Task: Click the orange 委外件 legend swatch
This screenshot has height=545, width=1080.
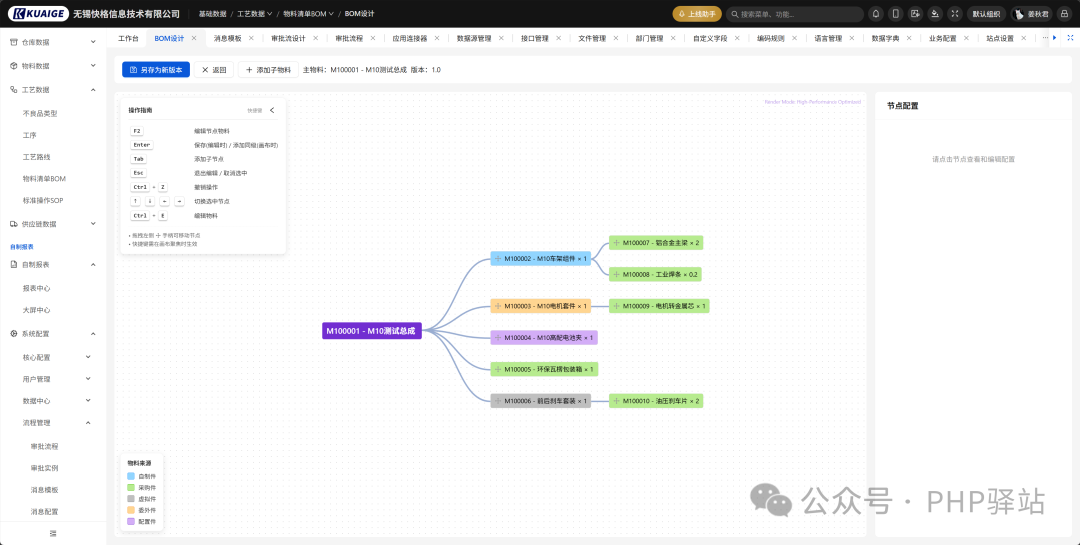Action: point(132,510)
